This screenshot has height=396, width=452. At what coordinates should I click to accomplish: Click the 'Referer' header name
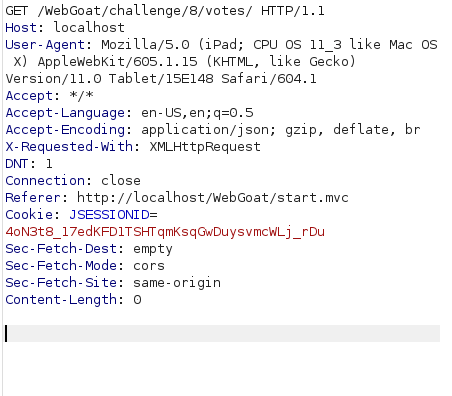(x=33, y=198)
